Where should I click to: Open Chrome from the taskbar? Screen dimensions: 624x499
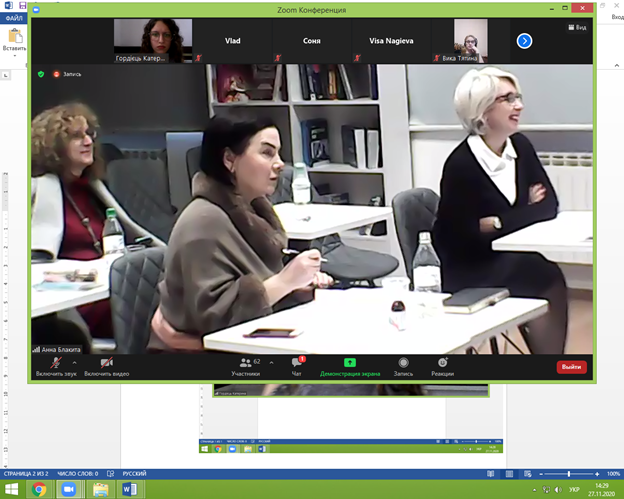39,489
